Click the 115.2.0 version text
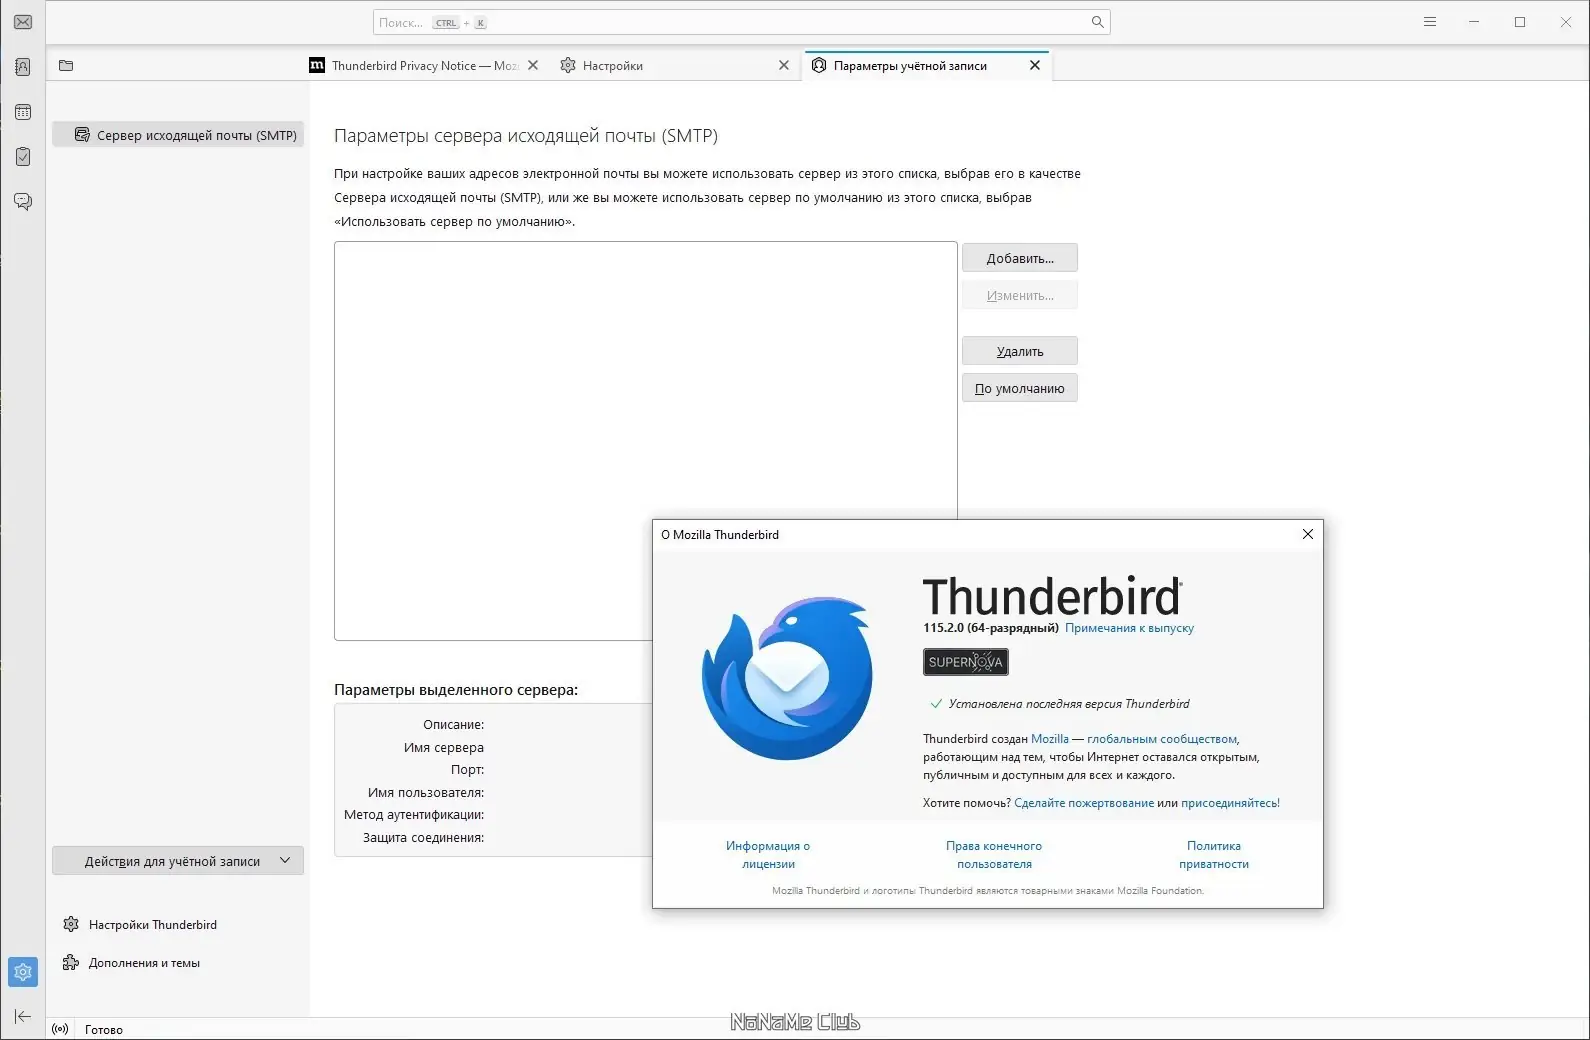Screen dimensions: 1590x1040 [x=990, y=628]
